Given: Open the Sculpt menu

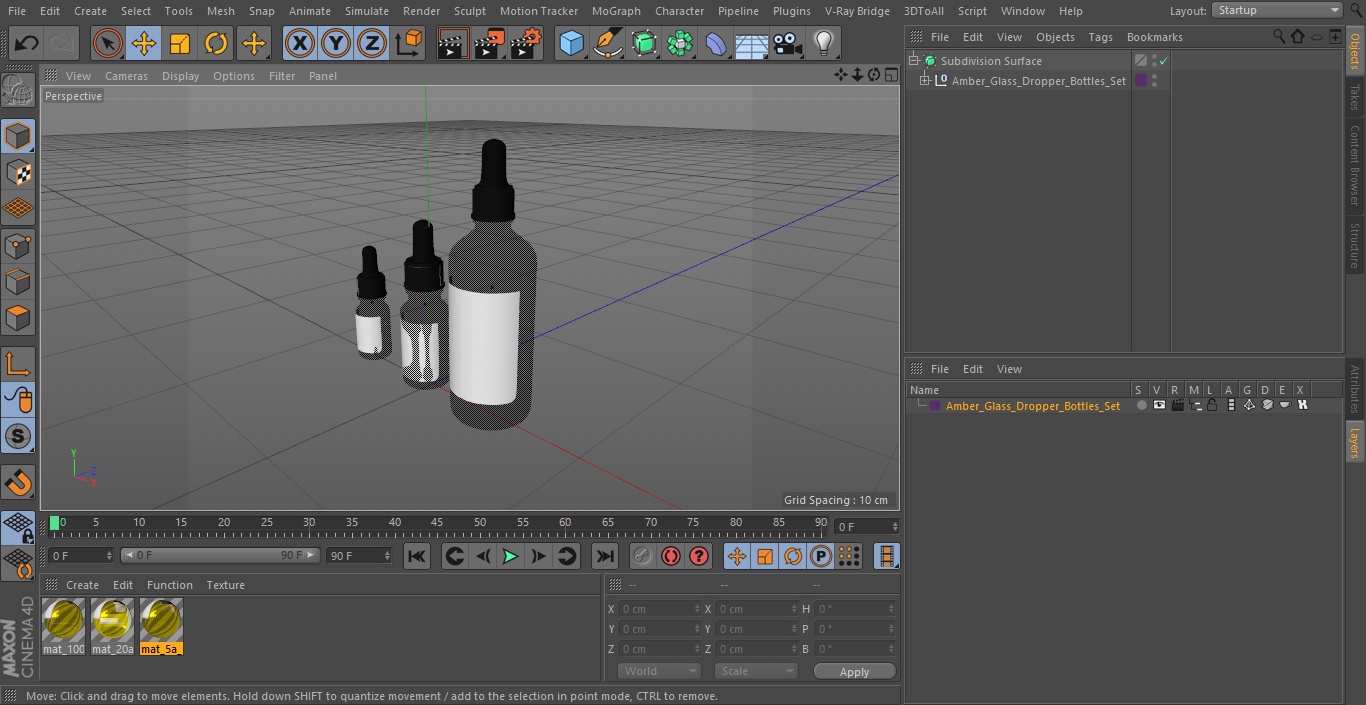Looking at the screenshot, I should pos(469,11).
